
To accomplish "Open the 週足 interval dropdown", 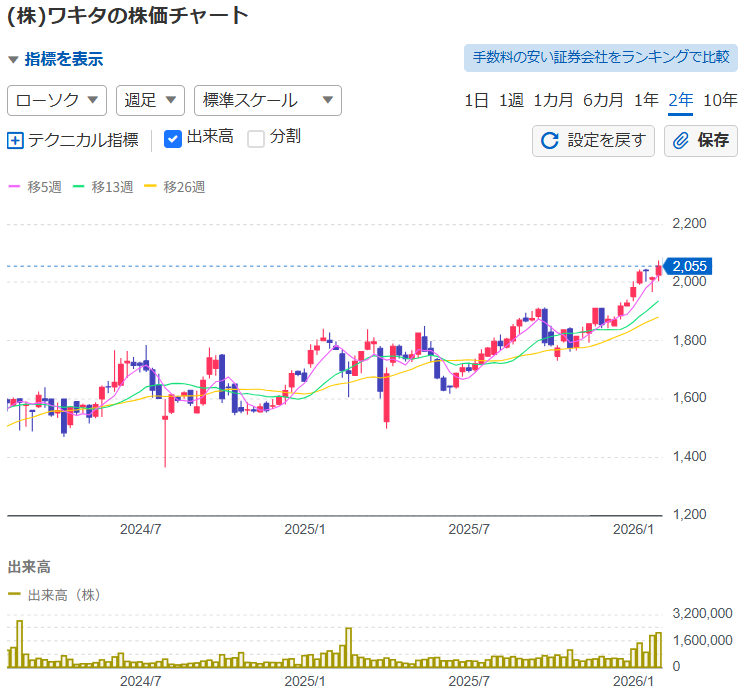I will (x=150, y=100).
